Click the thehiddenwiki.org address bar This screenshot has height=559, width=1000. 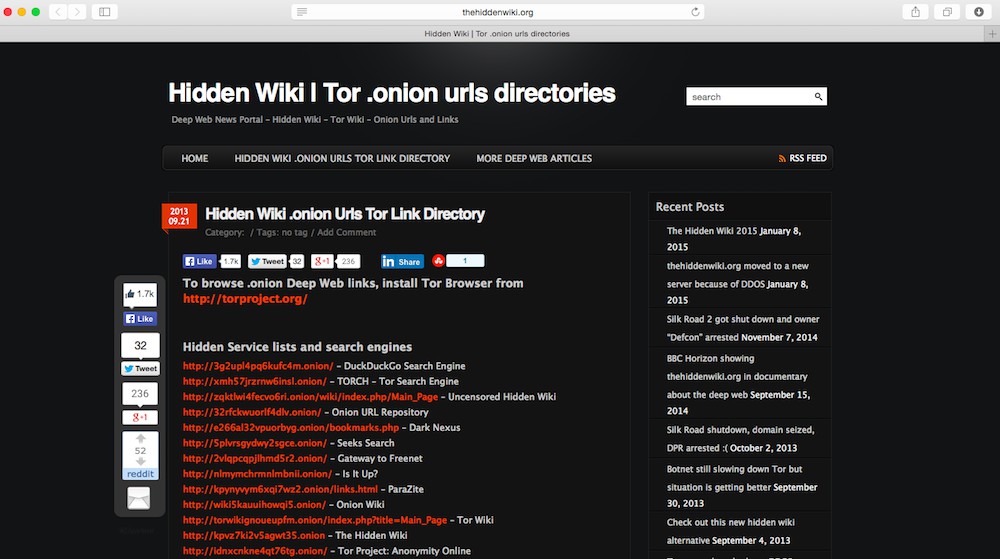(497, 12)
